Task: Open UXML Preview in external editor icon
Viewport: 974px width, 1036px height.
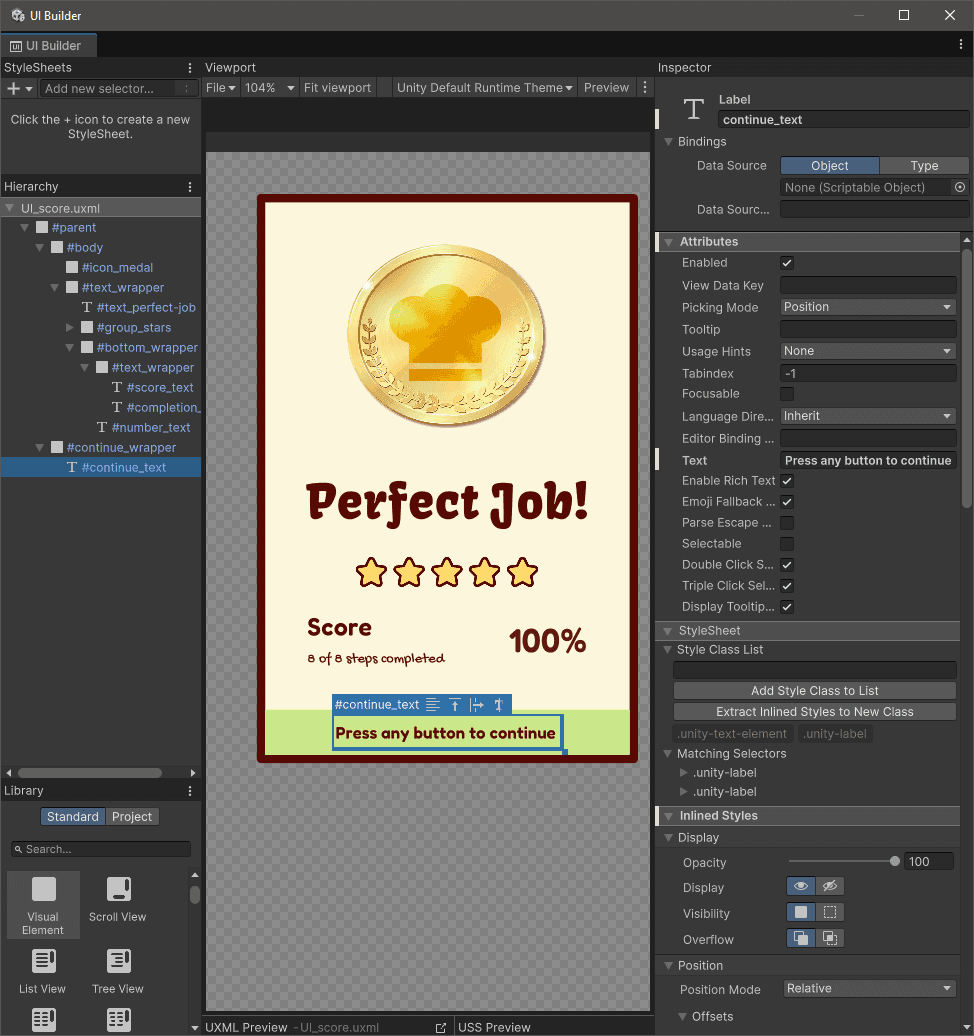Action: (441, 1027)
